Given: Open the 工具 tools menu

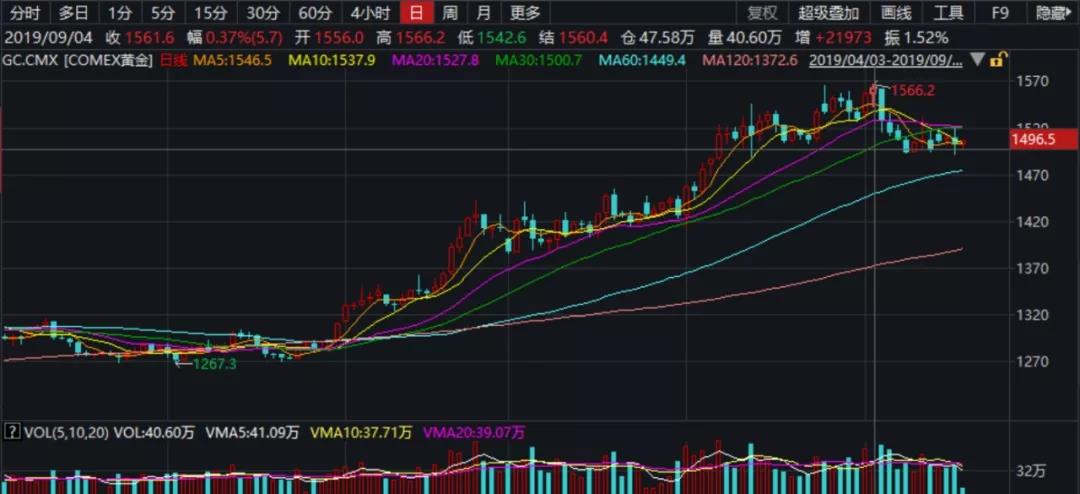Looking at the screenshot, I should 948,13.
